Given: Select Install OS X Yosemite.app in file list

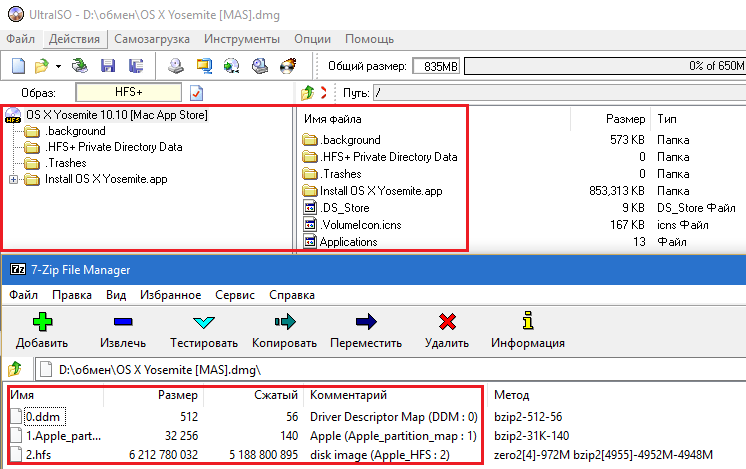Looking at the screenshot, I should coord(381,191).
